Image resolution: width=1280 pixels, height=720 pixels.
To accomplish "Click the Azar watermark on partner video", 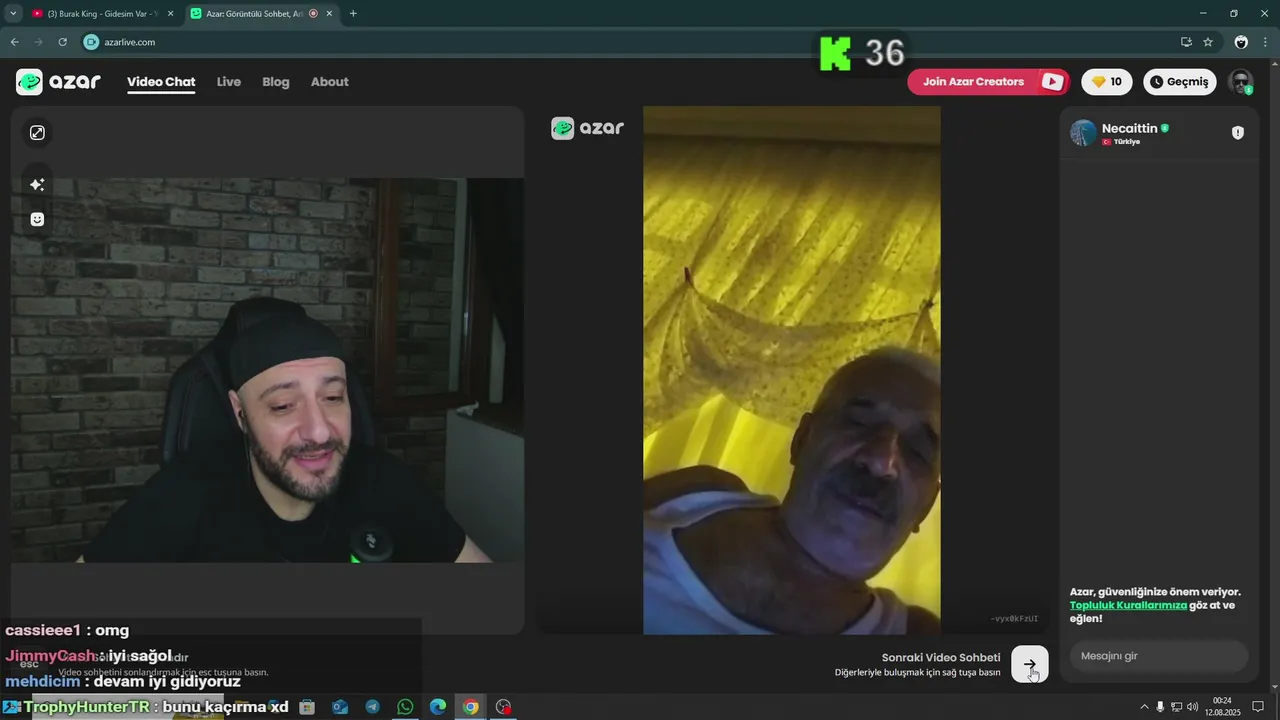I will point(587,128).
